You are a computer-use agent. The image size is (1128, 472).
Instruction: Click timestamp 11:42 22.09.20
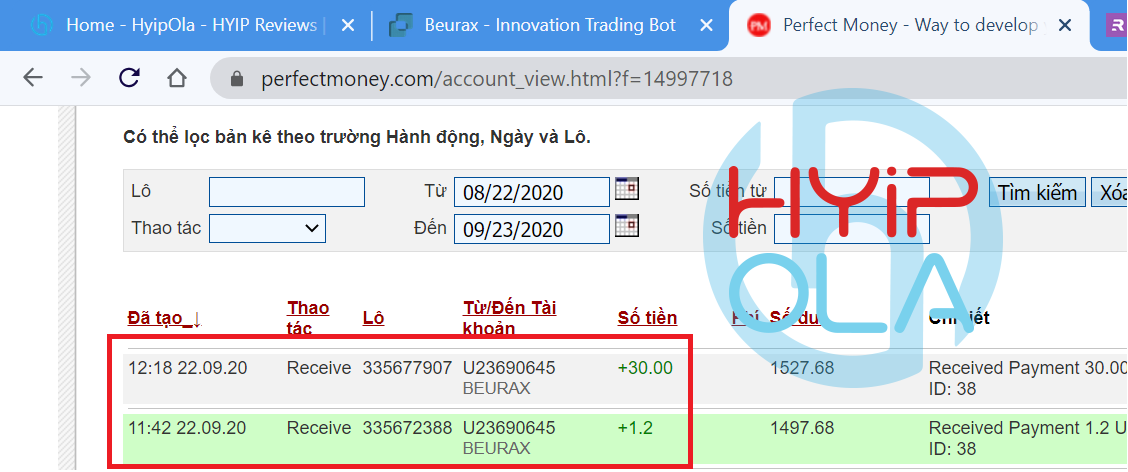(x=187, y=428)
